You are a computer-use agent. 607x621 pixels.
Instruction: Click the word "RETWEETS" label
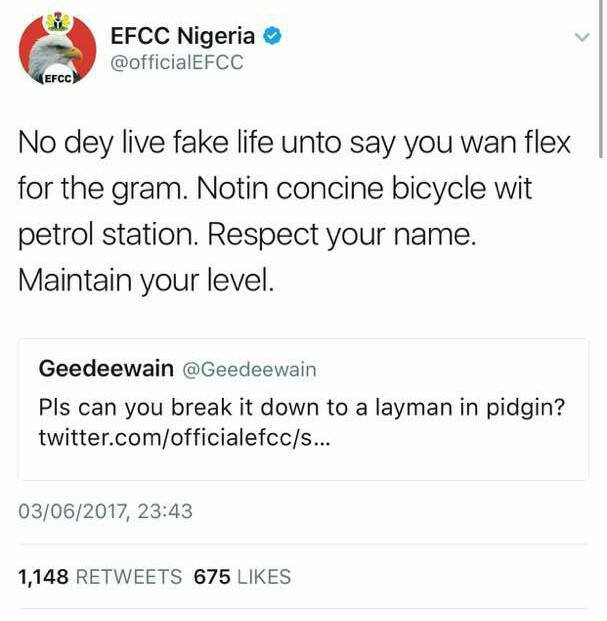pyautogui.click(x=130, y=577)
